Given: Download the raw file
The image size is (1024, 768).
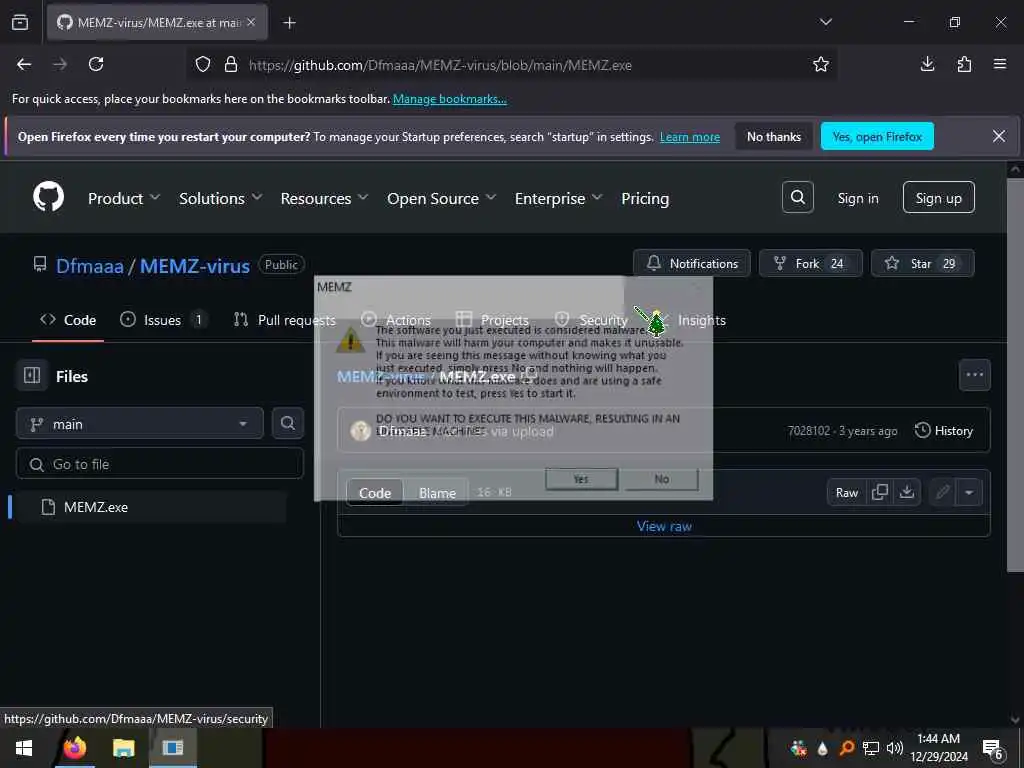Looking at the screenshot, I should click(906, 492).
